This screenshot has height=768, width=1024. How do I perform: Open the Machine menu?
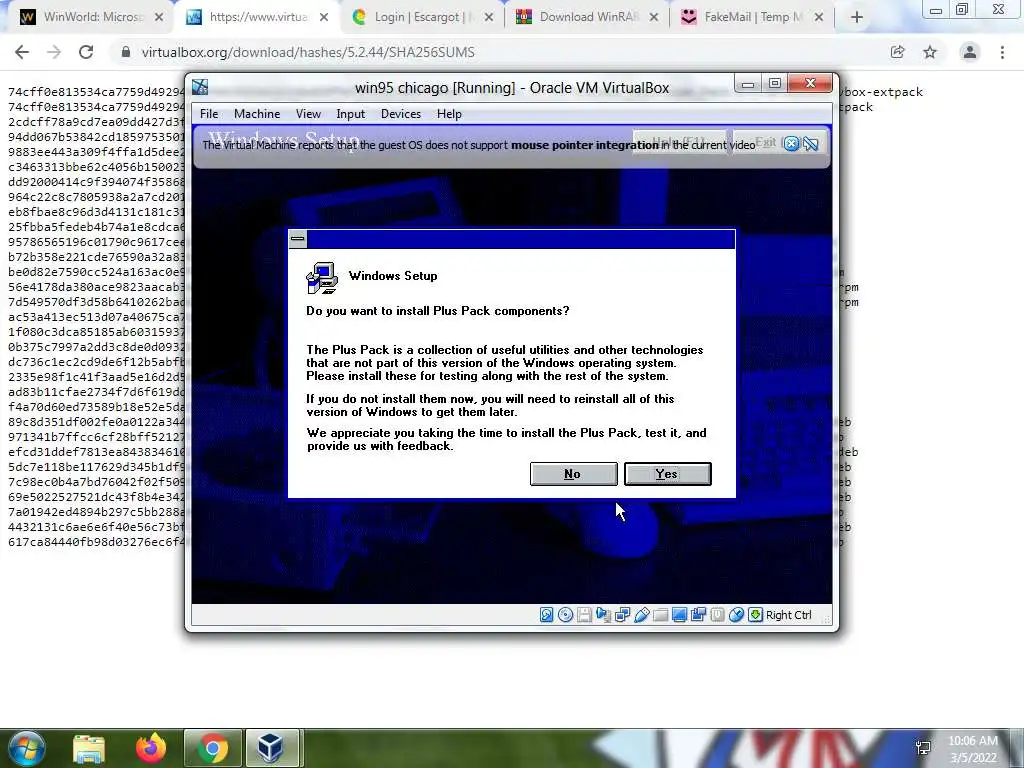click(x=257, y=114)
